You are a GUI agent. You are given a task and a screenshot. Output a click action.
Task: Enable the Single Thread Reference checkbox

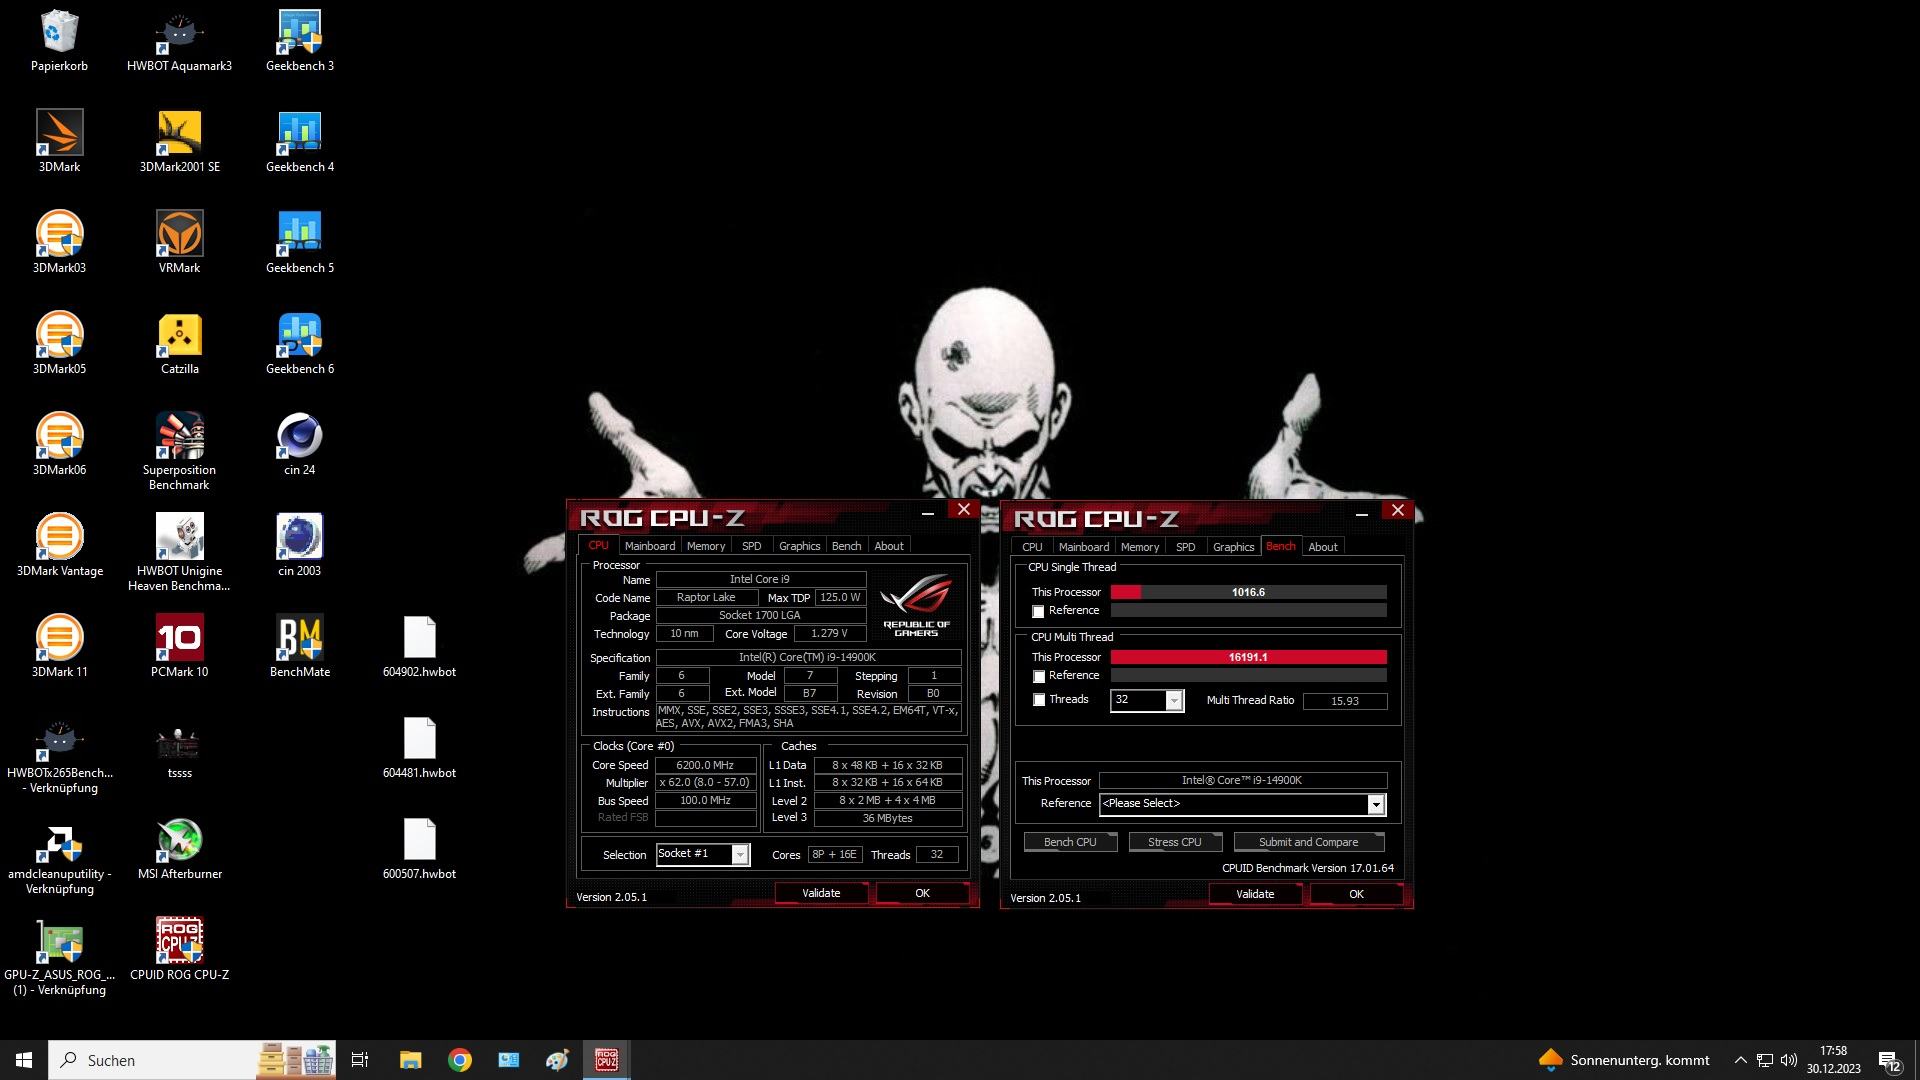point(1038,611)
